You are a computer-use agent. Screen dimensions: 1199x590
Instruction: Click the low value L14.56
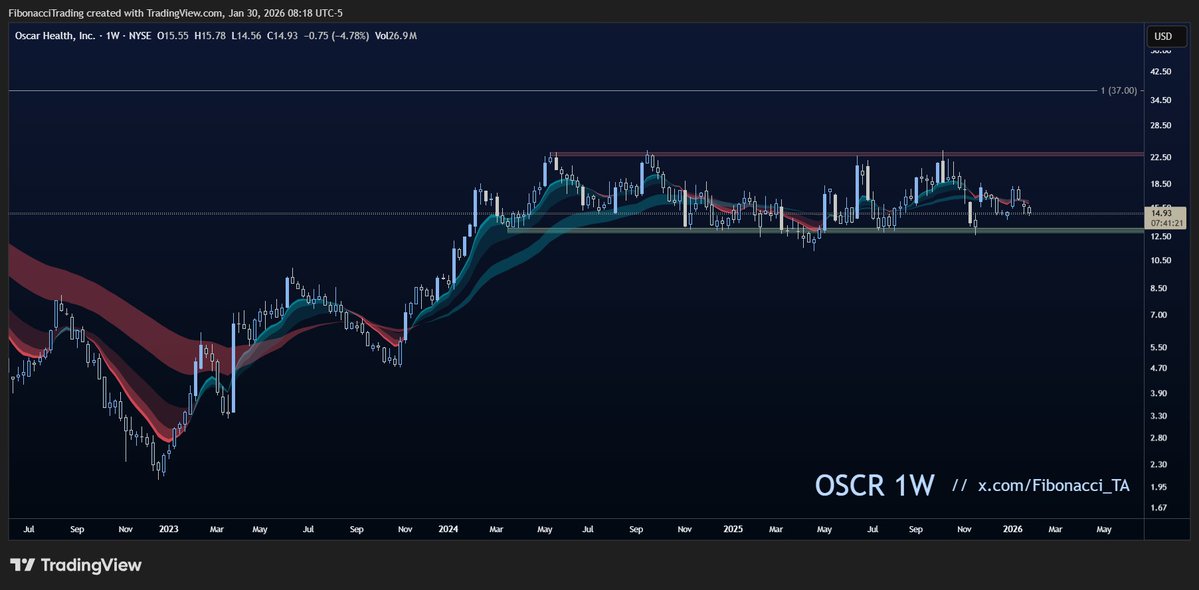[246, 36]
